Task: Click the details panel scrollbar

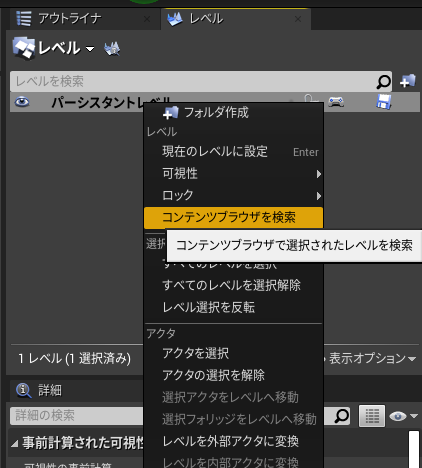Action: pyautogui.click(x=414, y=449)
